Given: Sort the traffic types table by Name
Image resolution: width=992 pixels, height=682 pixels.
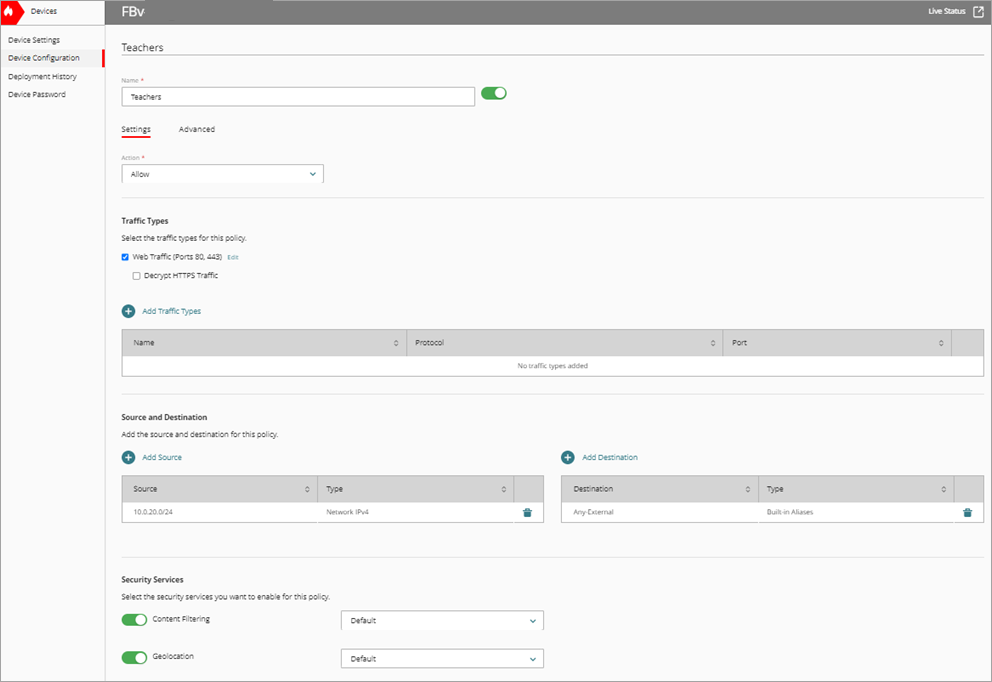Looking at the screenshot, I should 396,342.
